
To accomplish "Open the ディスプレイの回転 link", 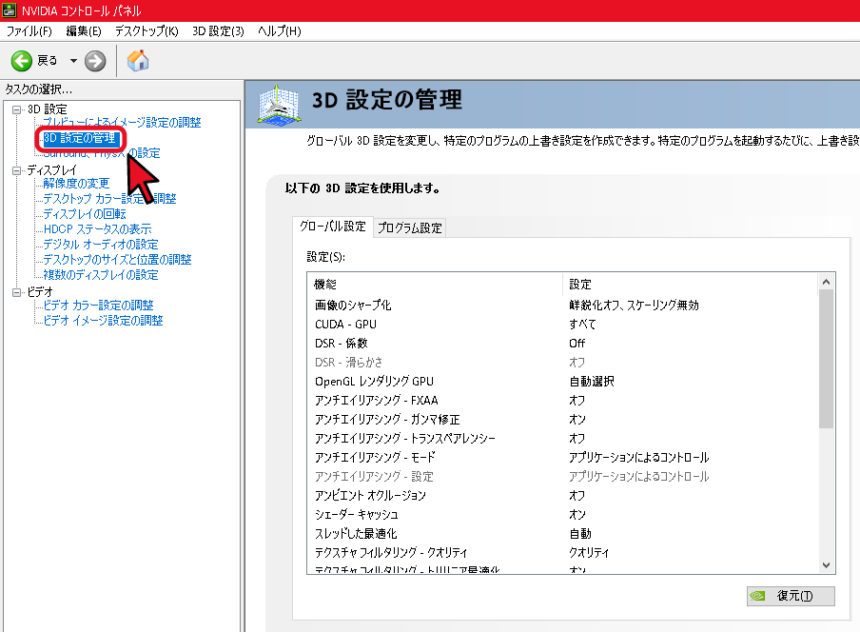I will click(x=84, y=214).
